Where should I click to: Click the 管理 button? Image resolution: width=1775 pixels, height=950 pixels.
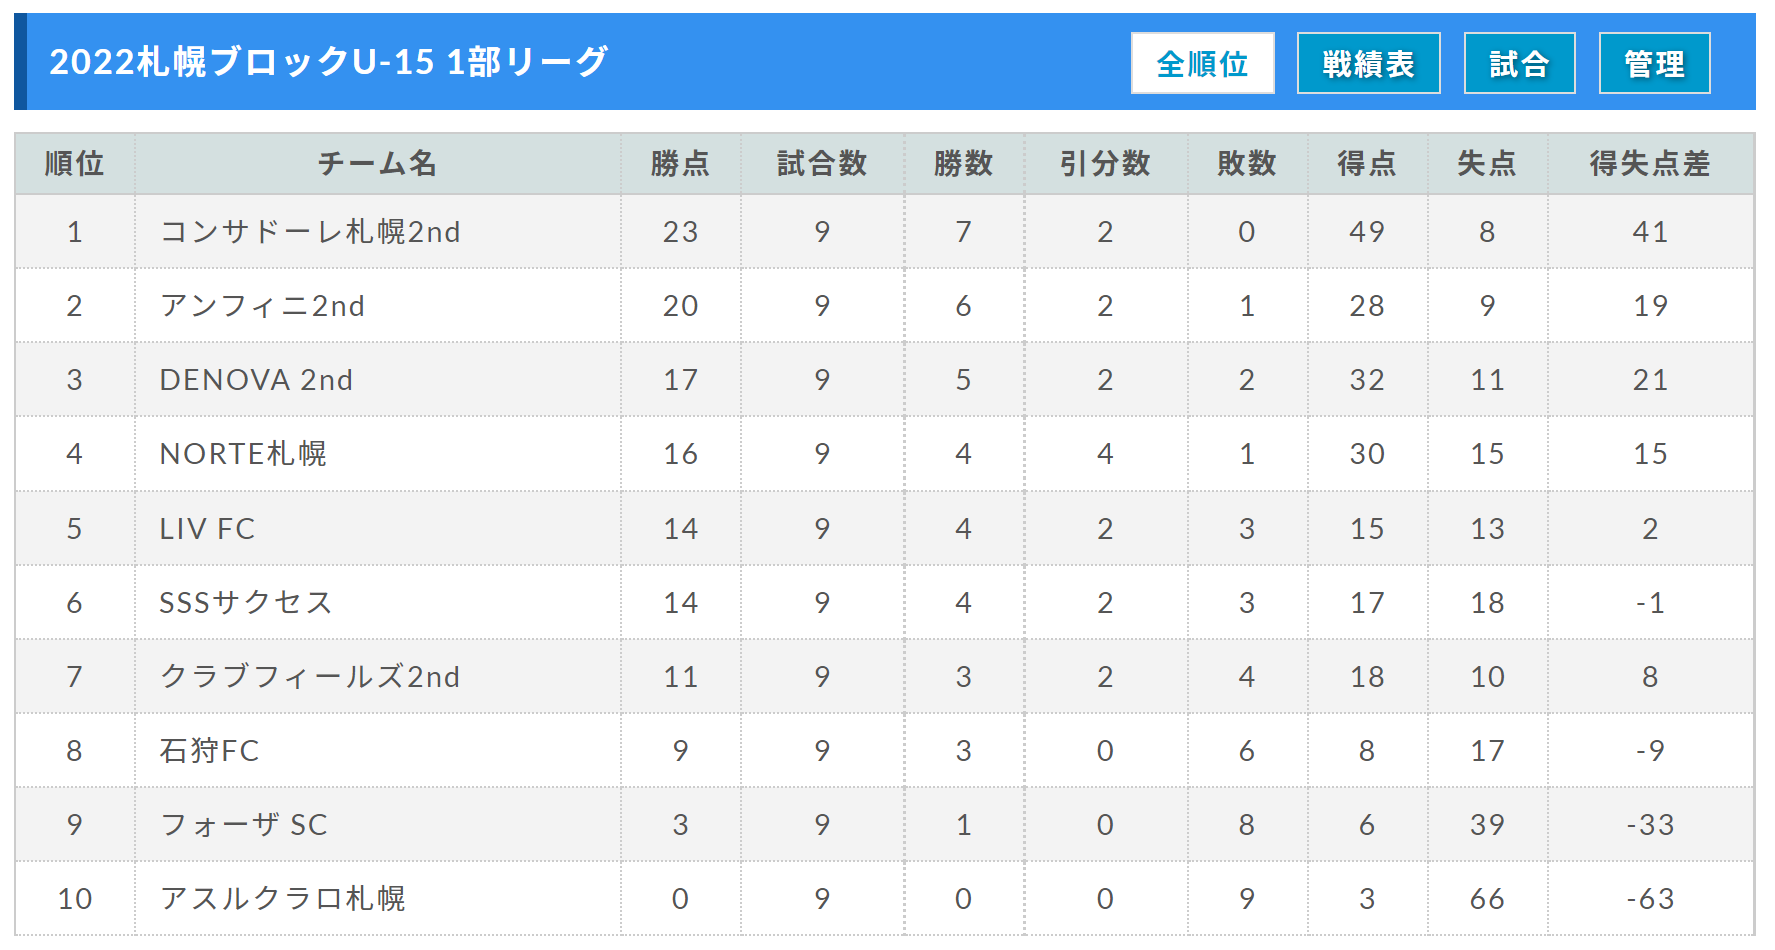click(1654, 63)
